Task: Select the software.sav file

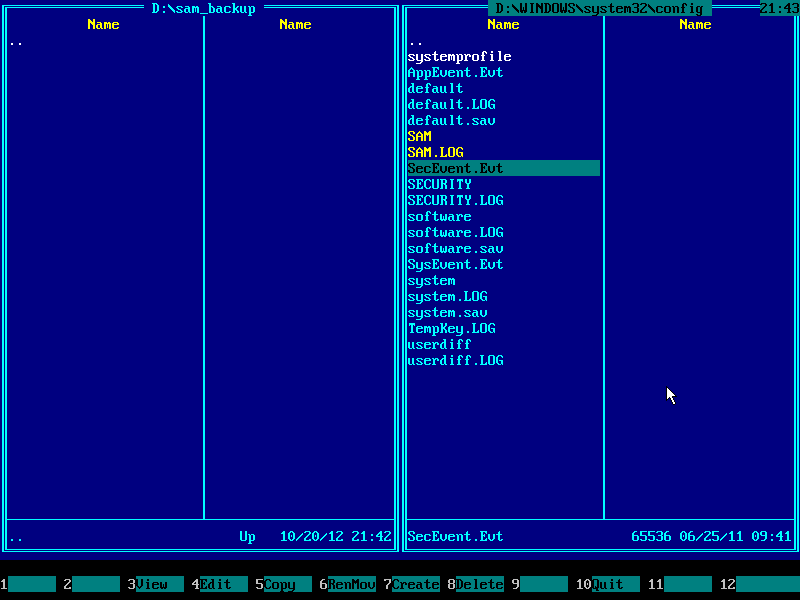Action: click(455, 248)
